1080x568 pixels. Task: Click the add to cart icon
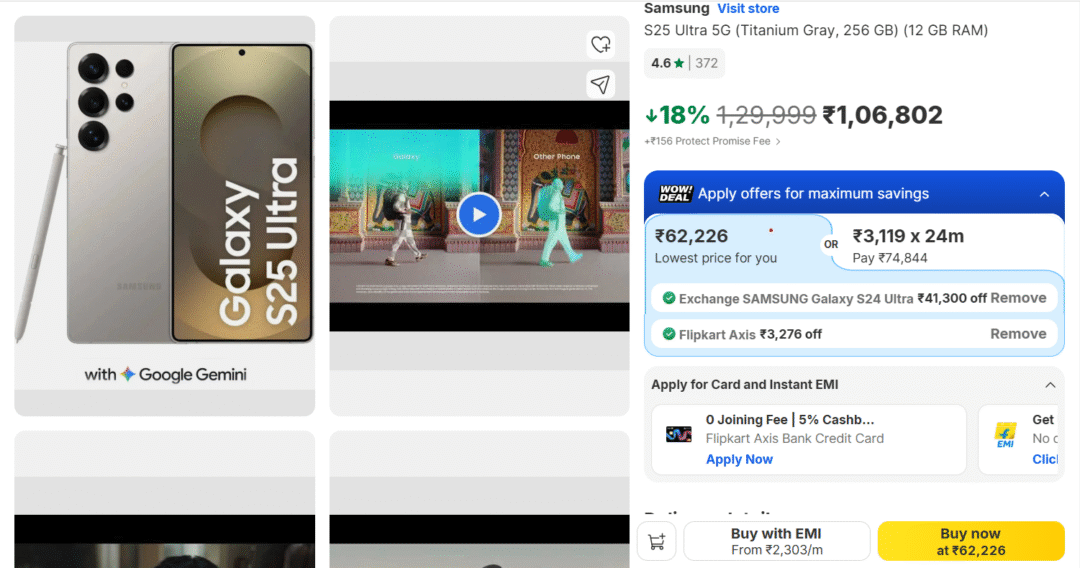[x=657, y=542]
